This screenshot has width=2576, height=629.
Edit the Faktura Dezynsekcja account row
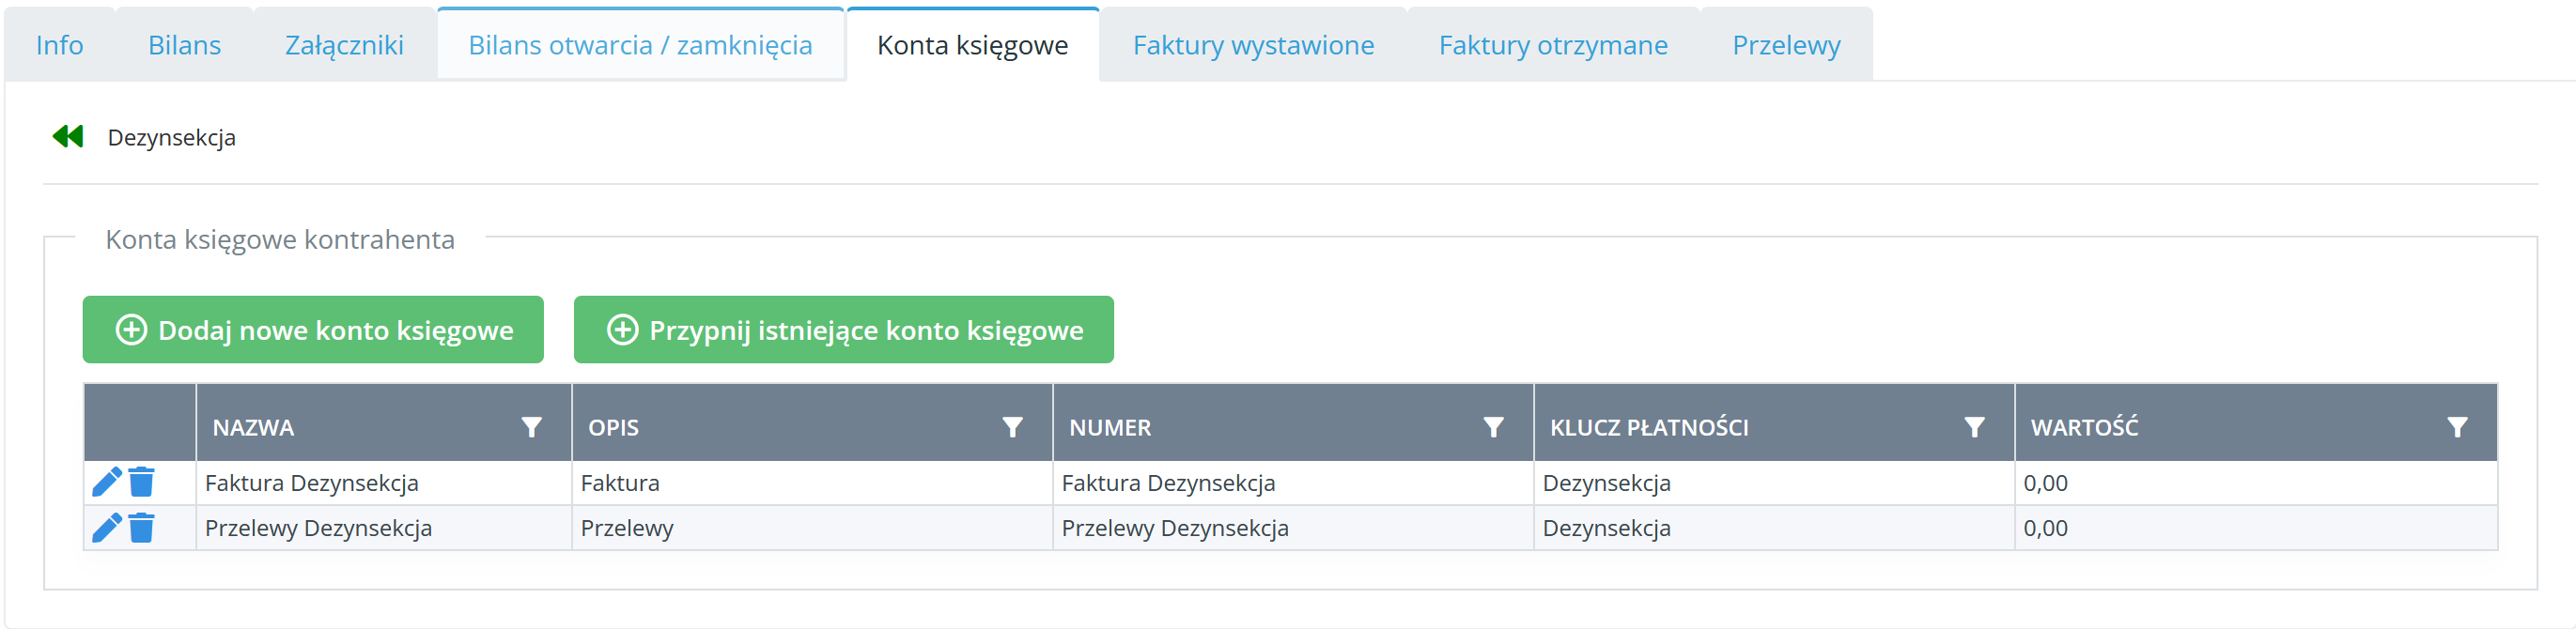106,482
